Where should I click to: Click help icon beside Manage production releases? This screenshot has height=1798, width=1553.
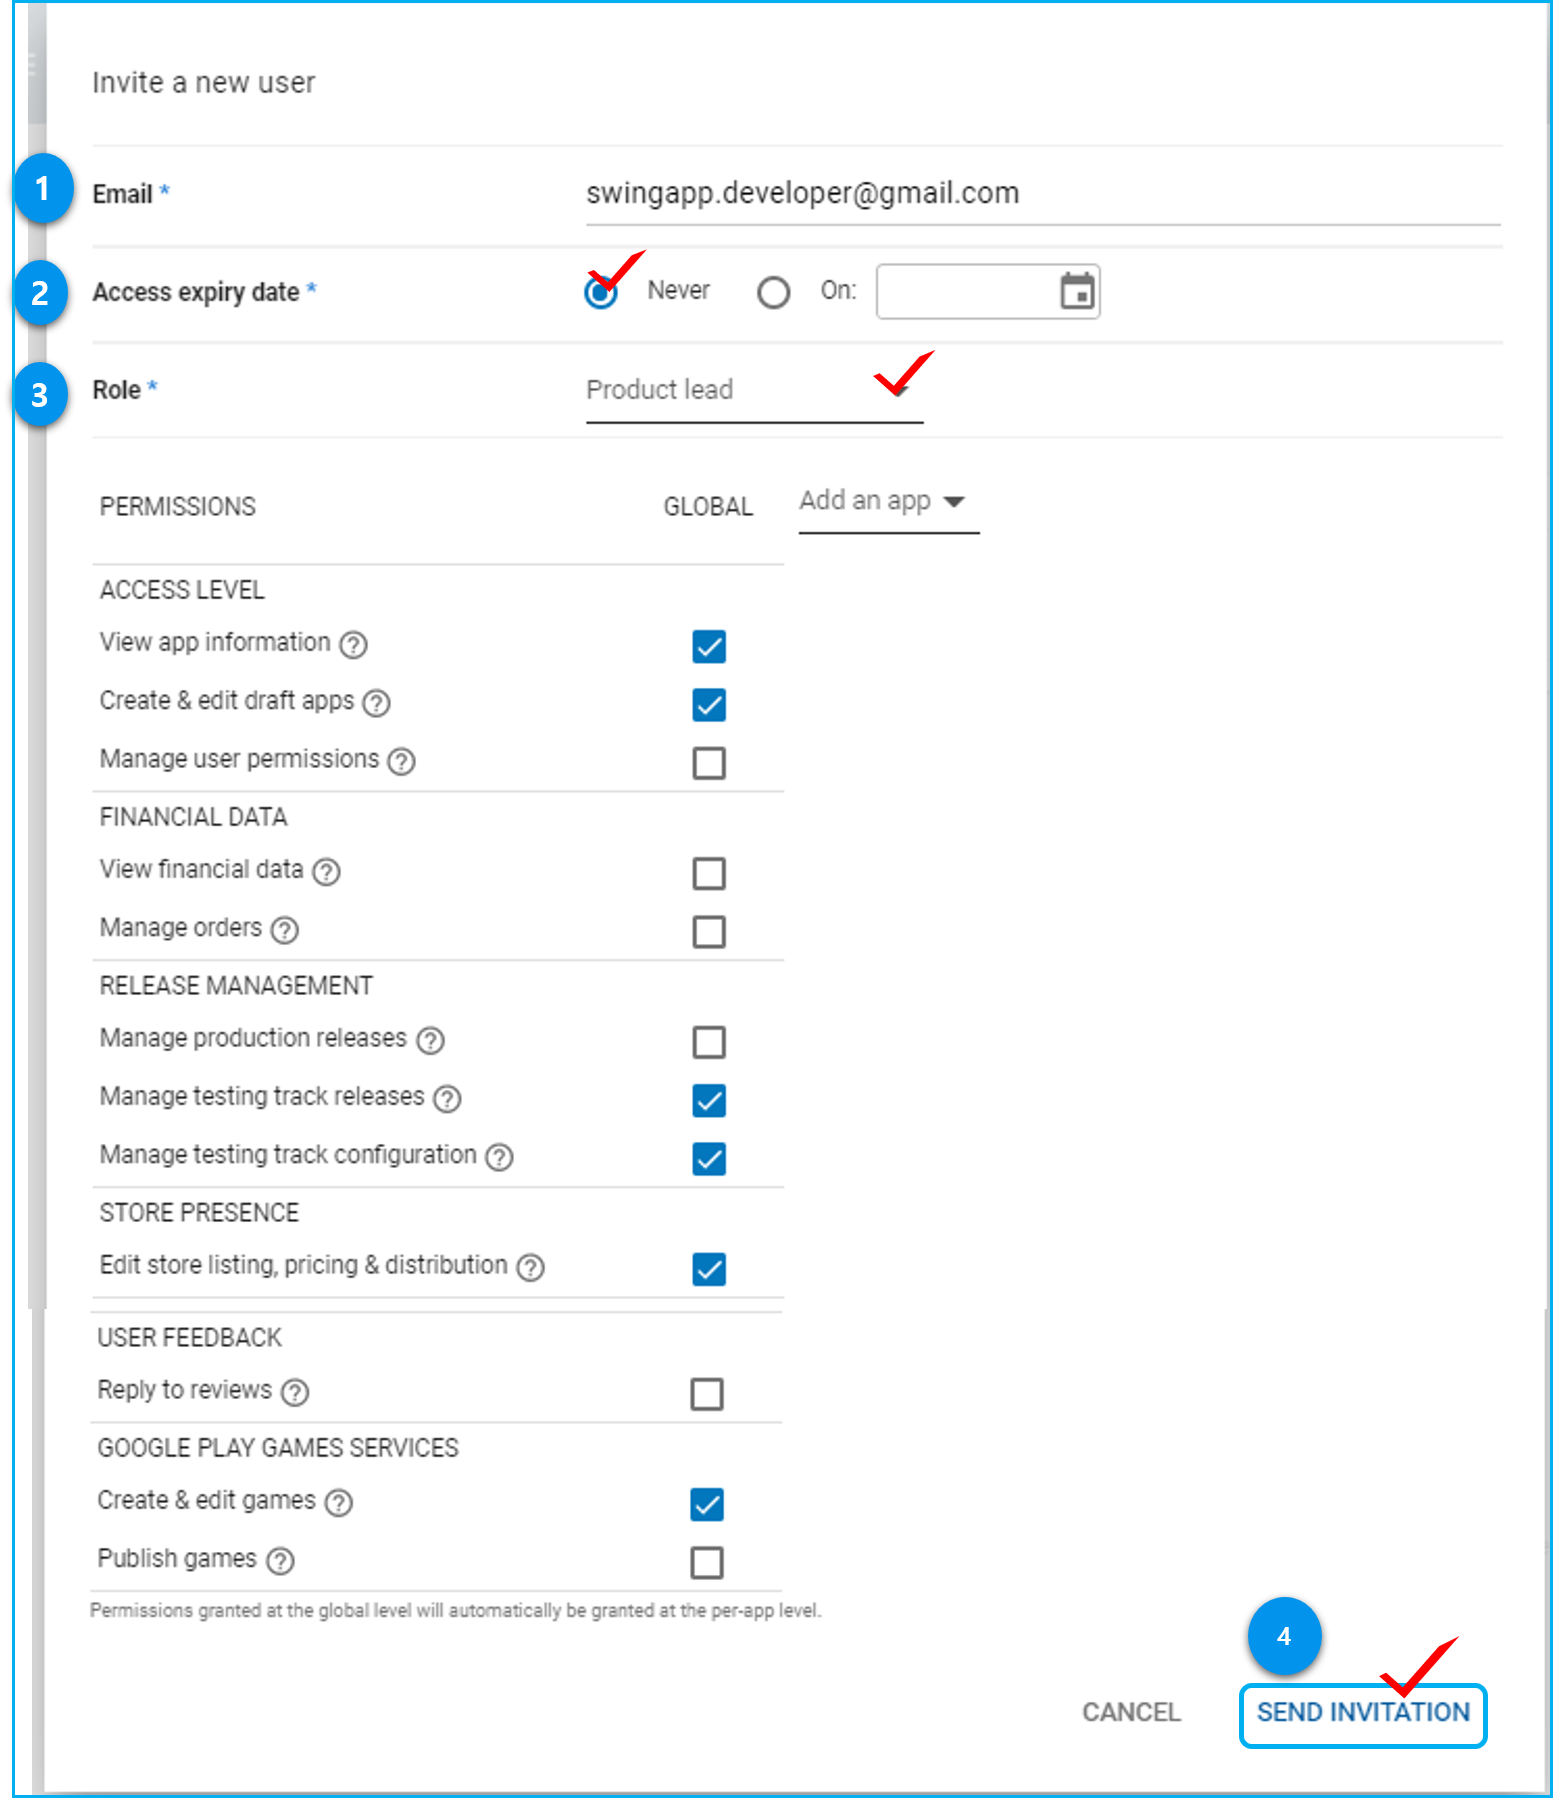pyautogui.click(x=430, y=1041)
